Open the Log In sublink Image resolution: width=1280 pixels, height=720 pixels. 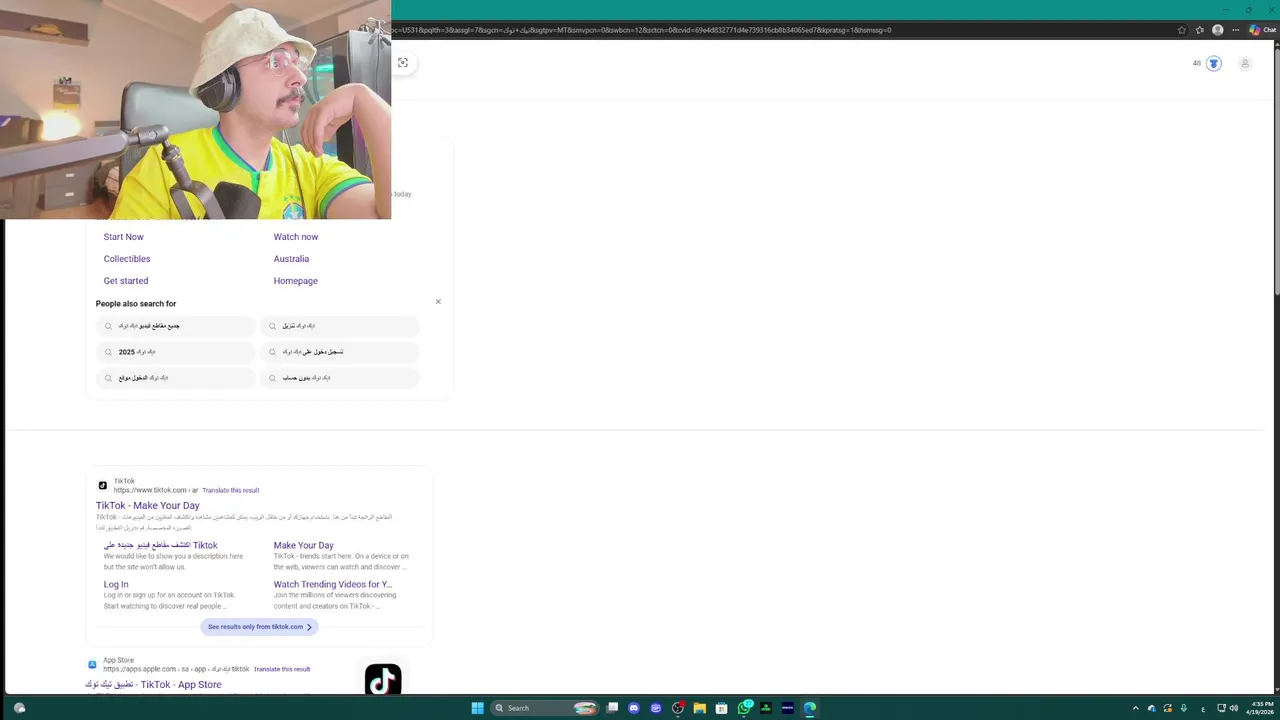pos(116,585)
